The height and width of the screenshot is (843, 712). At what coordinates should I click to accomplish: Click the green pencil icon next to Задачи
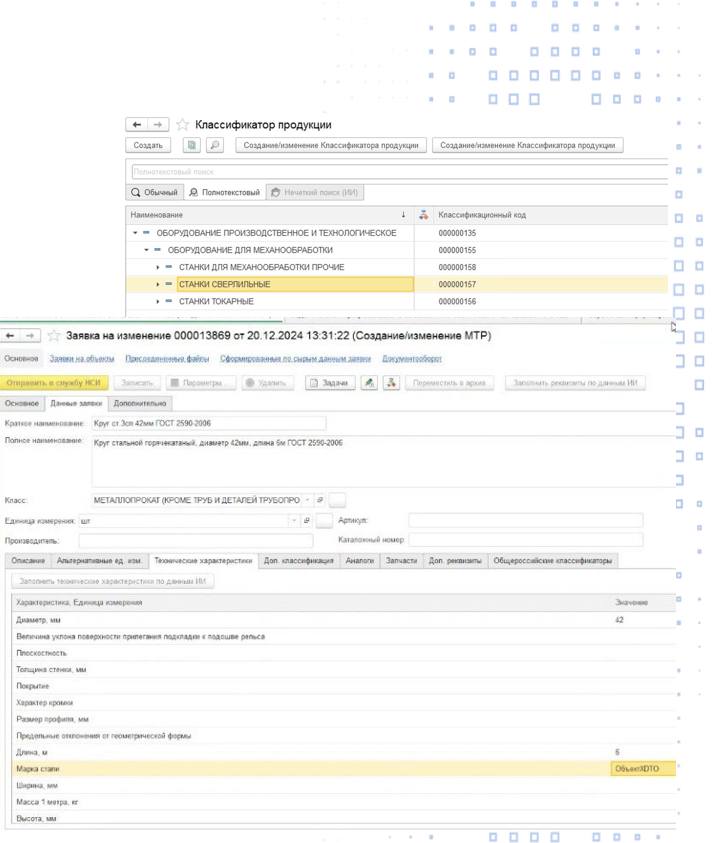click(x=369, y=383)
